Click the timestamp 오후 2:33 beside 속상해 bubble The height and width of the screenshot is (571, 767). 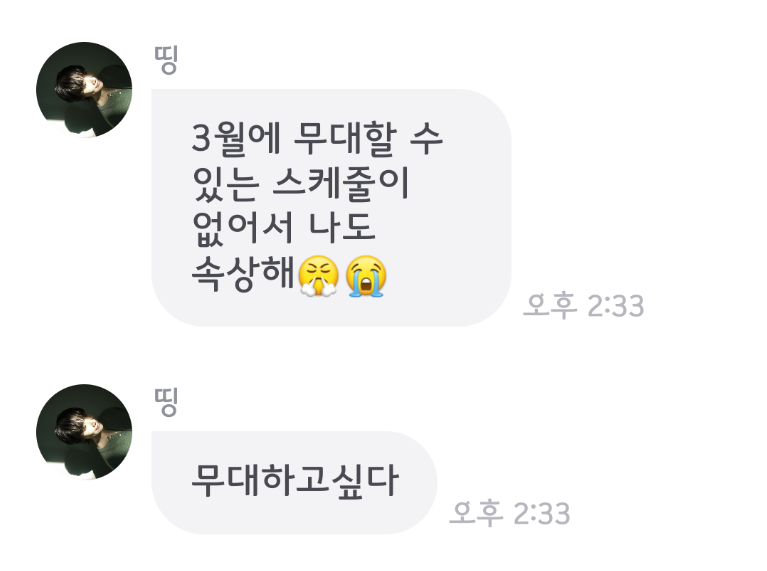(584, 305)
